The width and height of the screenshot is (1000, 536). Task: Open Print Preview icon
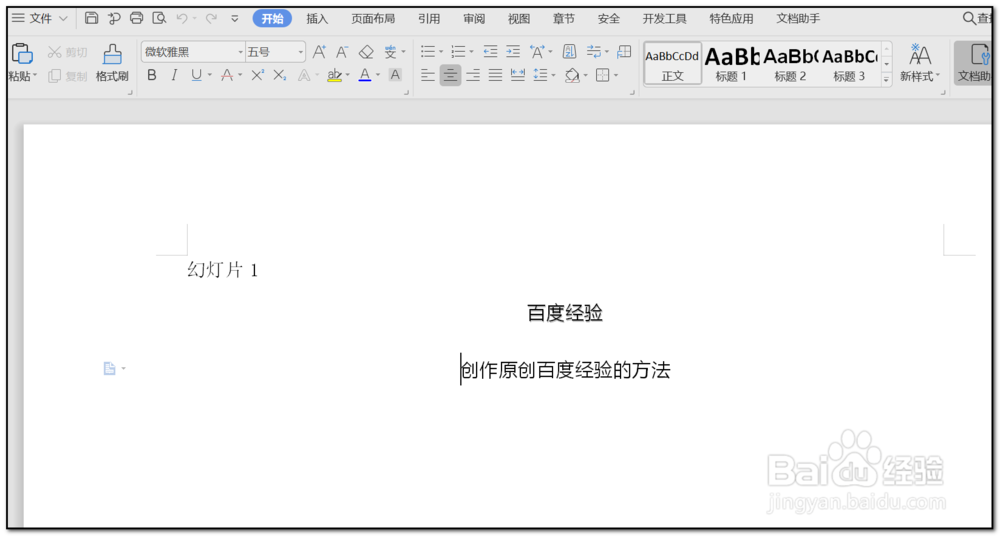pyautogui.click(x=159, y=19)
